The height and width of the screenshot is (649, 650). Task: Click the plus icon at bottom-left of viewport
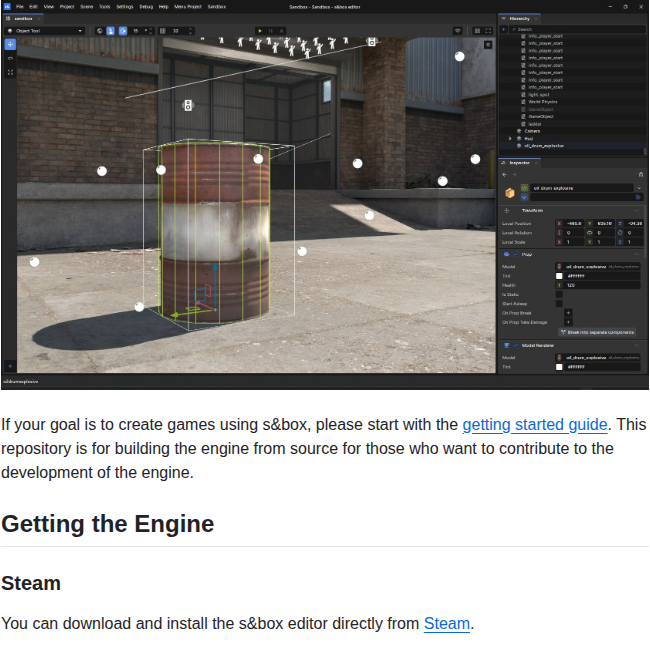point(10,366)
